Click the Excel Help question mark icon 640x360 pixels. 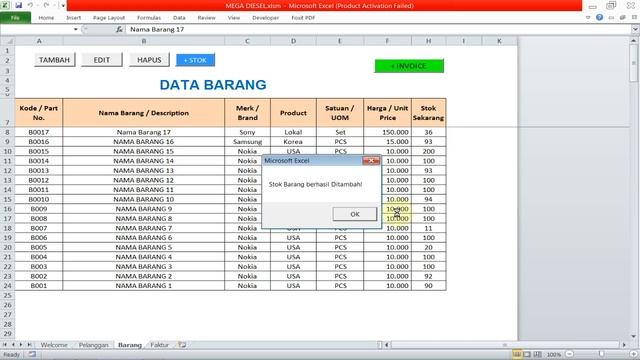599,18
